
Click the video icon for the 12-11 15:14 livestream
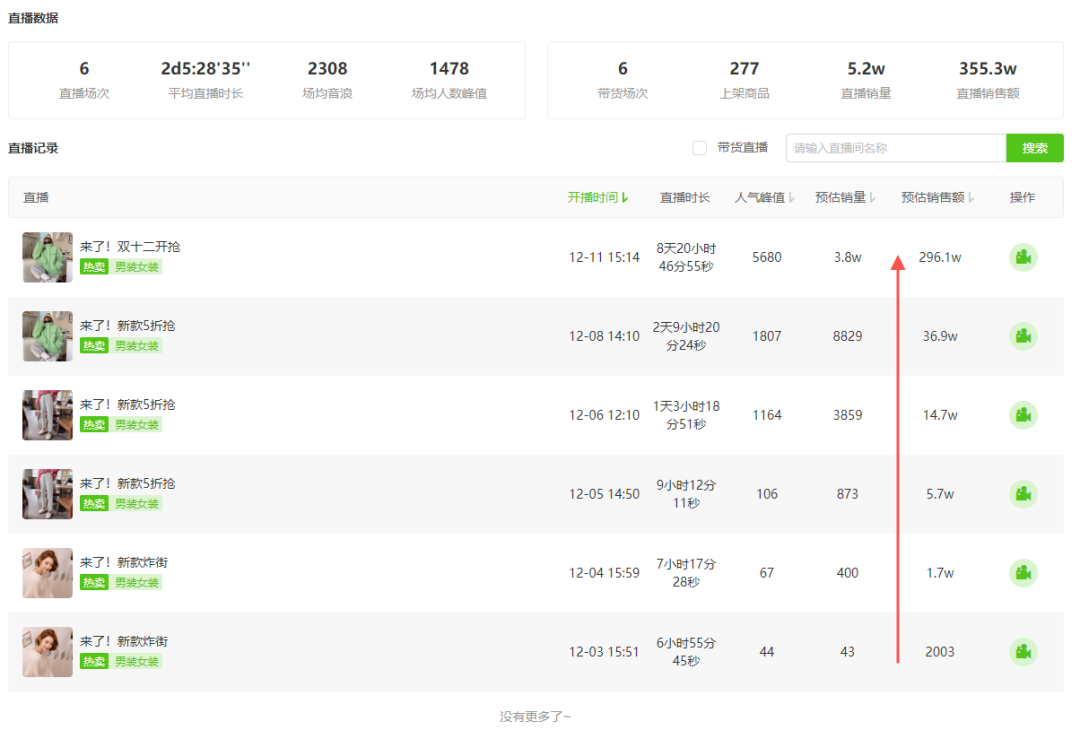1022,257
